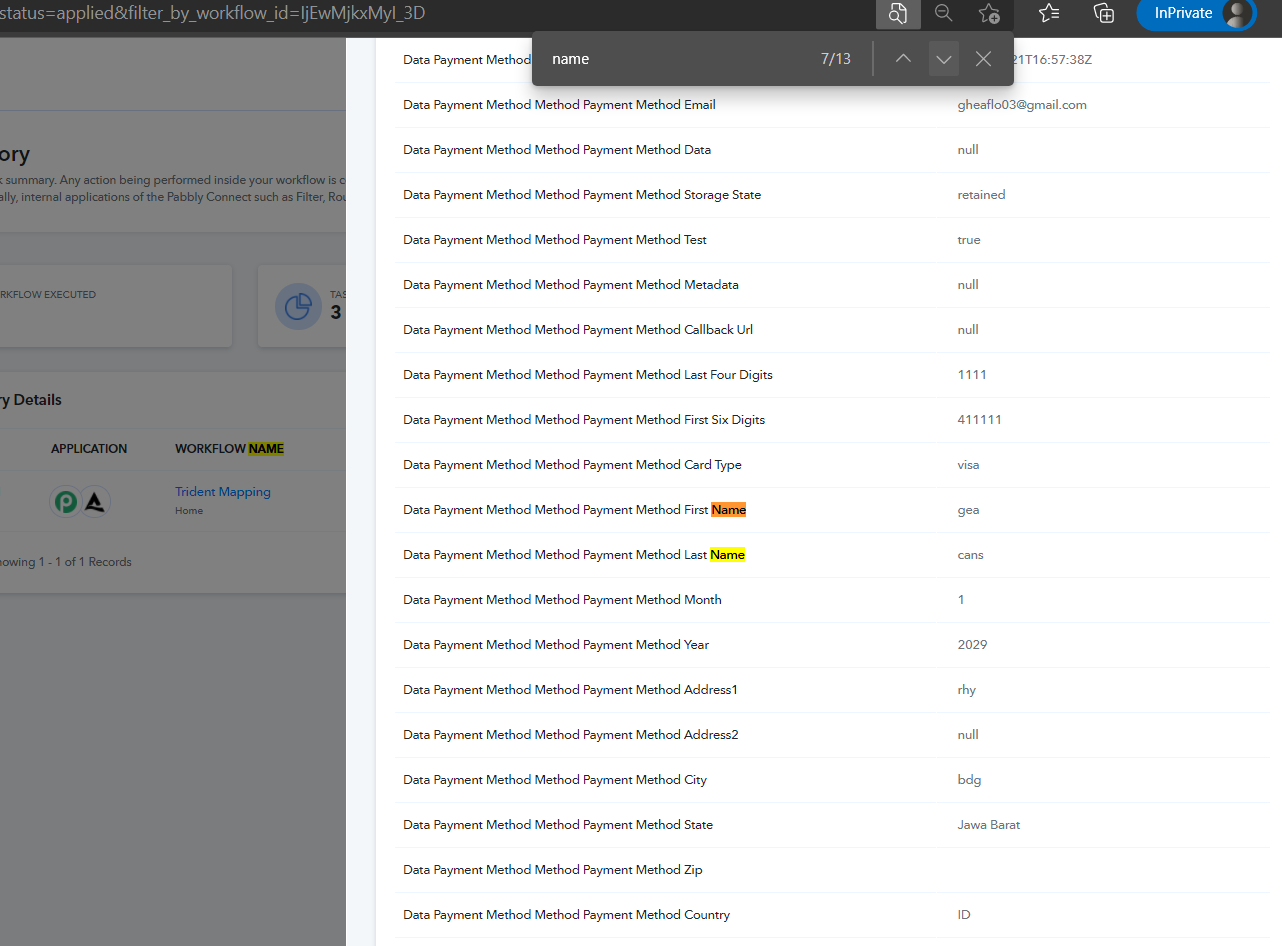Image resolution: width=1282 pixels, height=946 pixels.
Task: Open the Trident Mapping workflow link
Action: coord(223,492)
